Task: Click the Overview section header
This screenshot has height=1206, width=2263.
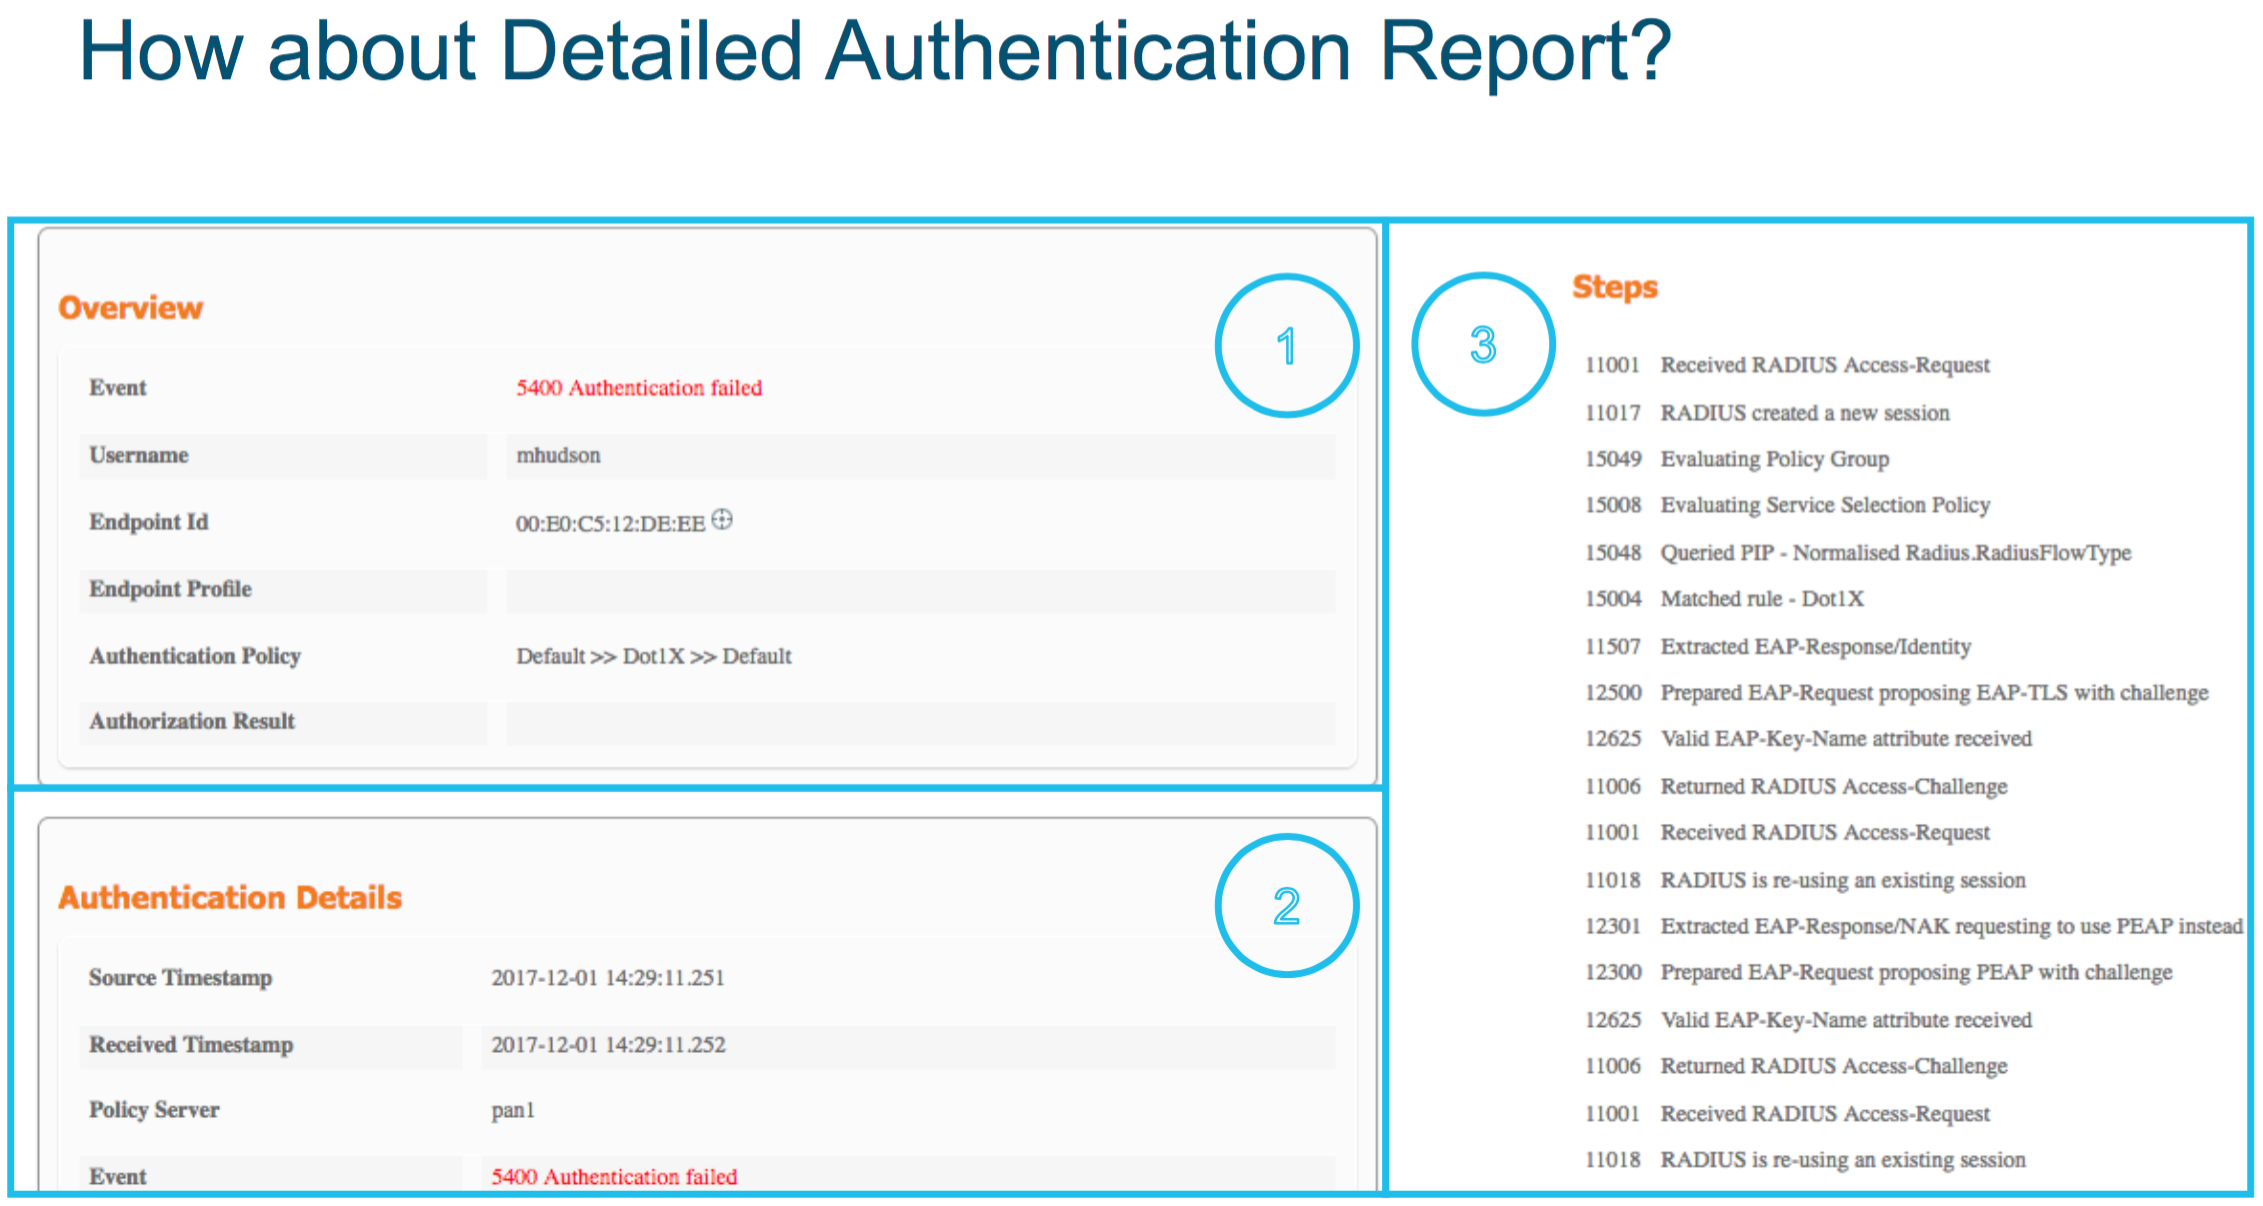Action: (x=130, y=307)
